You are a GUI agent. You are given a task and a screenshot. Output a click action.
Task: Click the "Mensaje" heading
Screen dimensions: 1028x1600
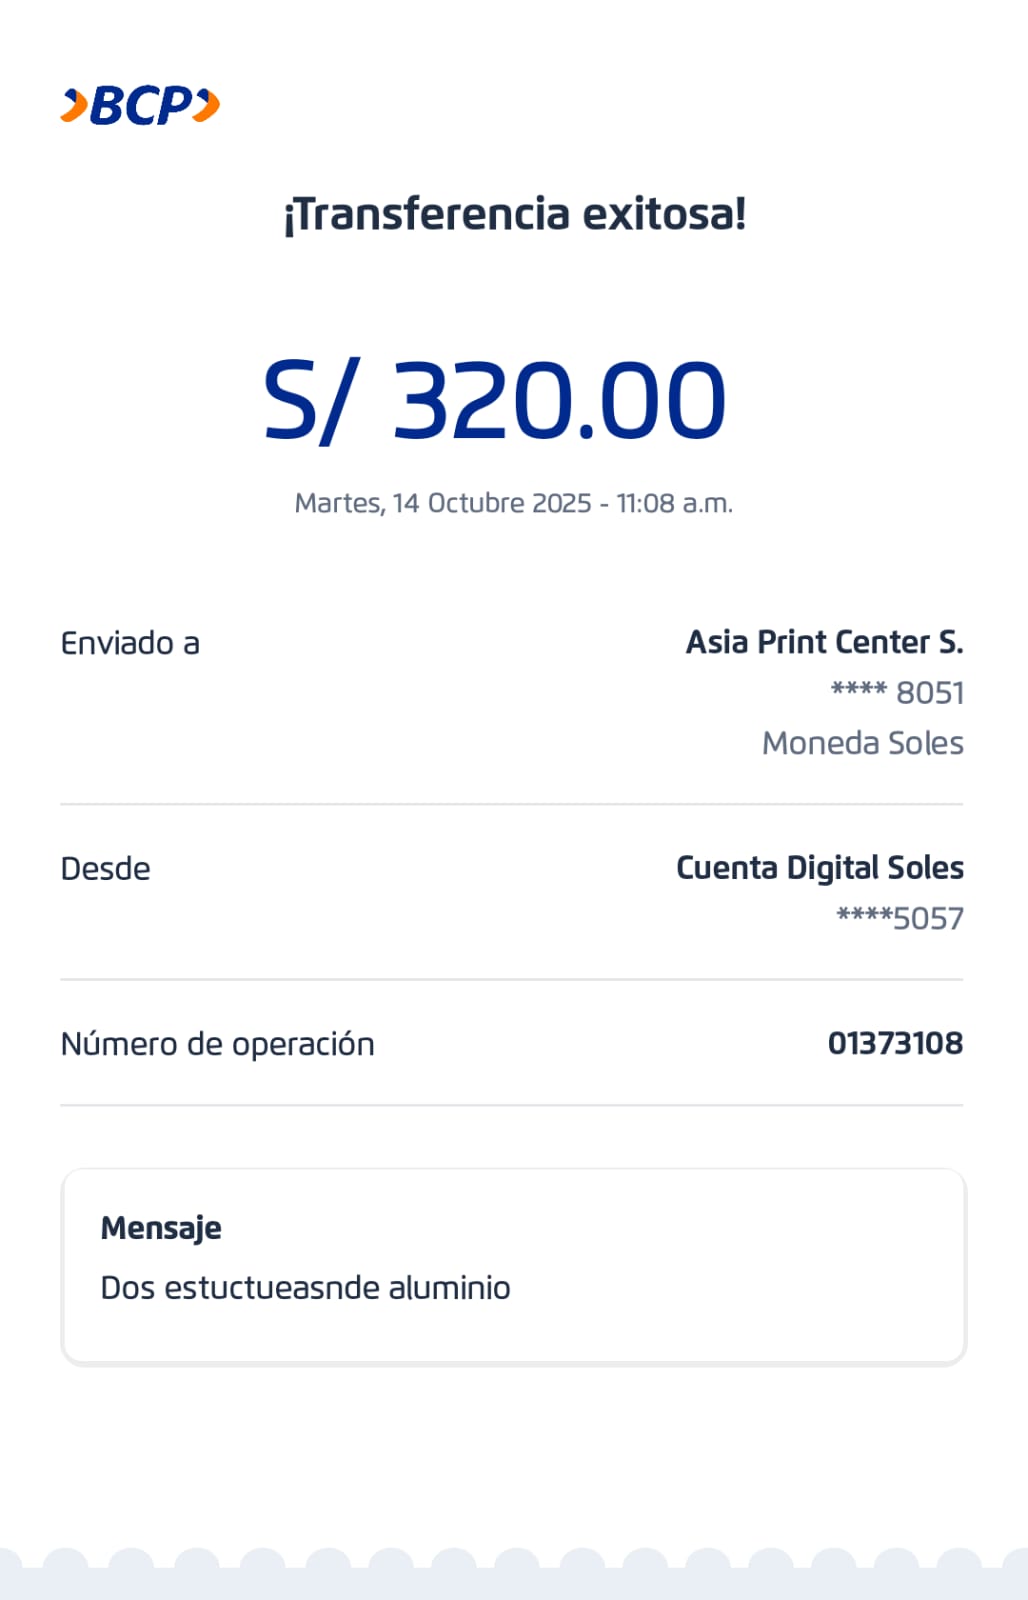click(x=161, y=1228)
